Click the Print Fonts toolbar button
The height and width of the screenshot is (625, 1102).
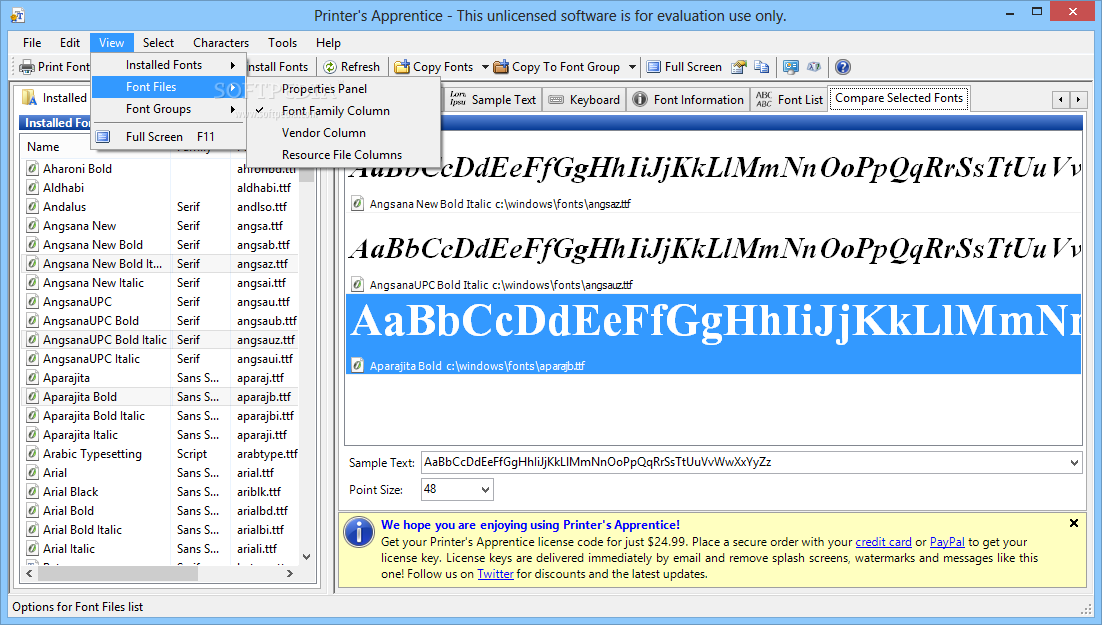(x=55, y=67)
